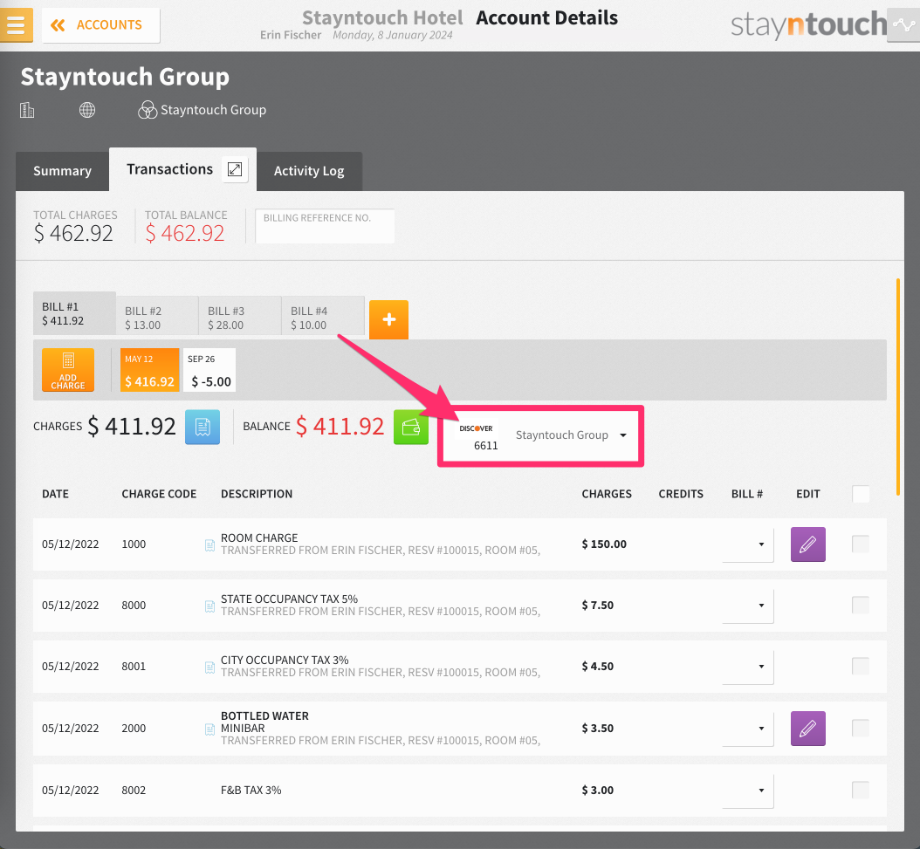
Task: Add a new bill with plus button
Action: (x=388, y=320)
